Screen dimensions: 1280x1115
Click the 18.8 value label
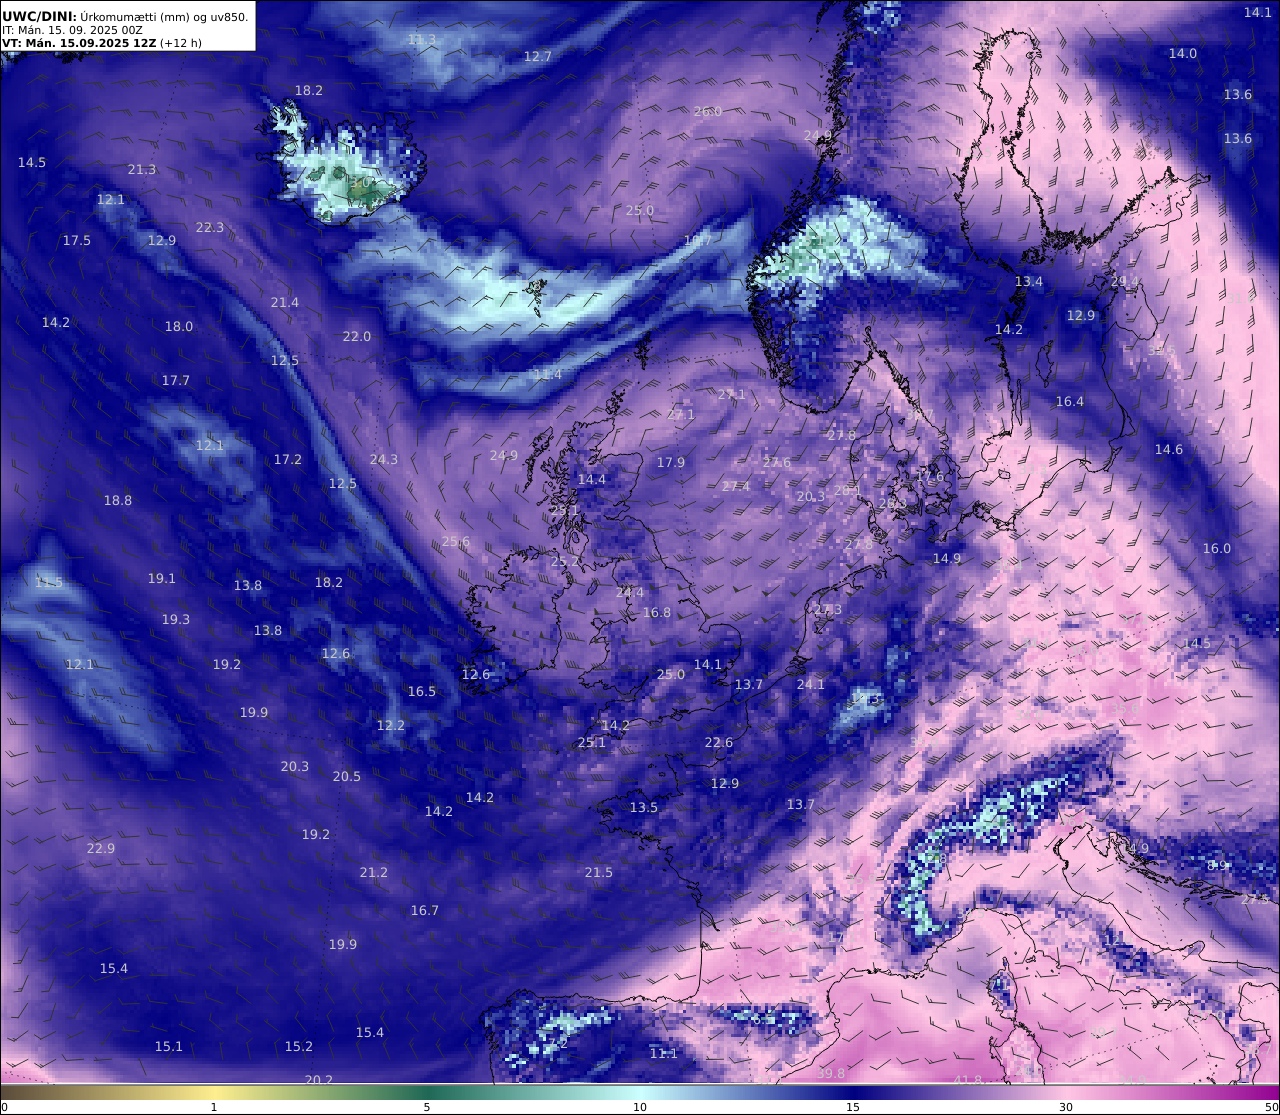(118, 501)
